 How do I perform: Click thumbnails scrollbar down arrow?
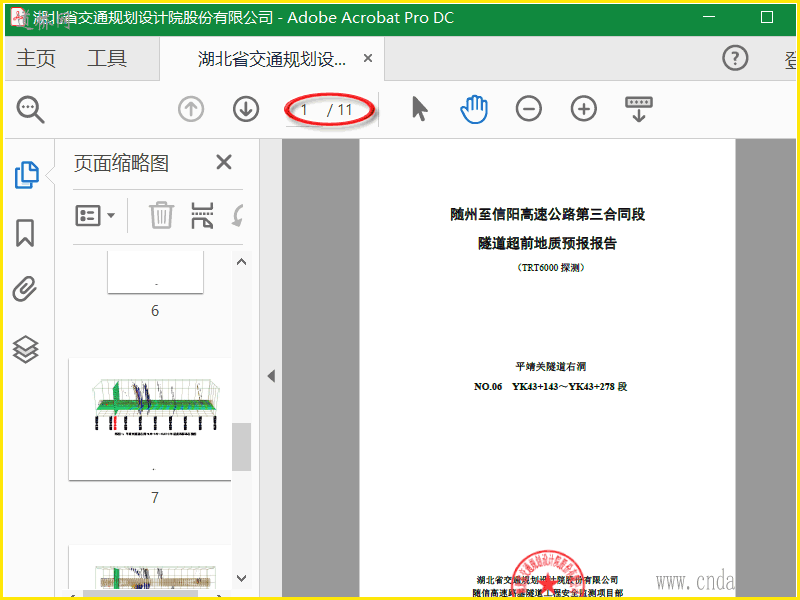tap(241, 578)
